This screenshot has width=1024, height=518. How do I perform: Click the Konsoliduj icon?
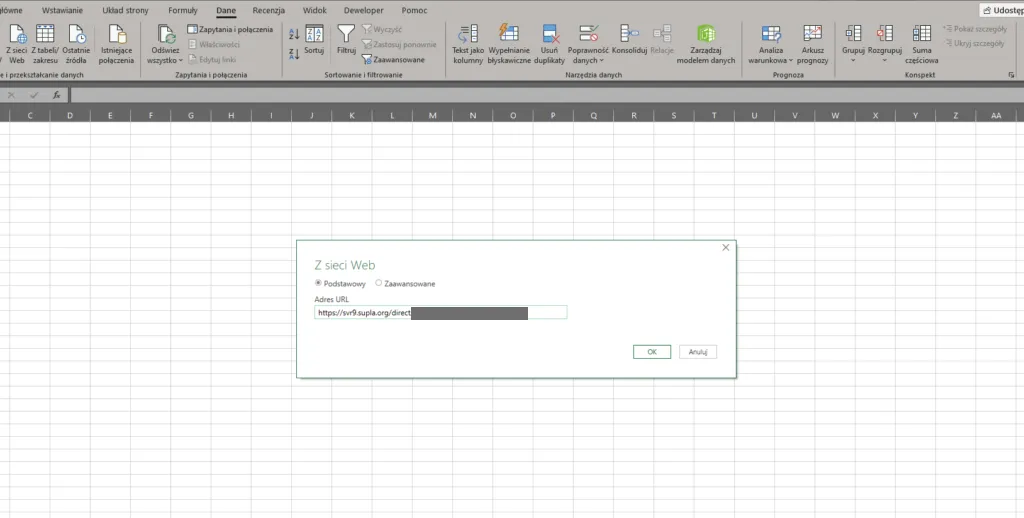coord(629,33)
